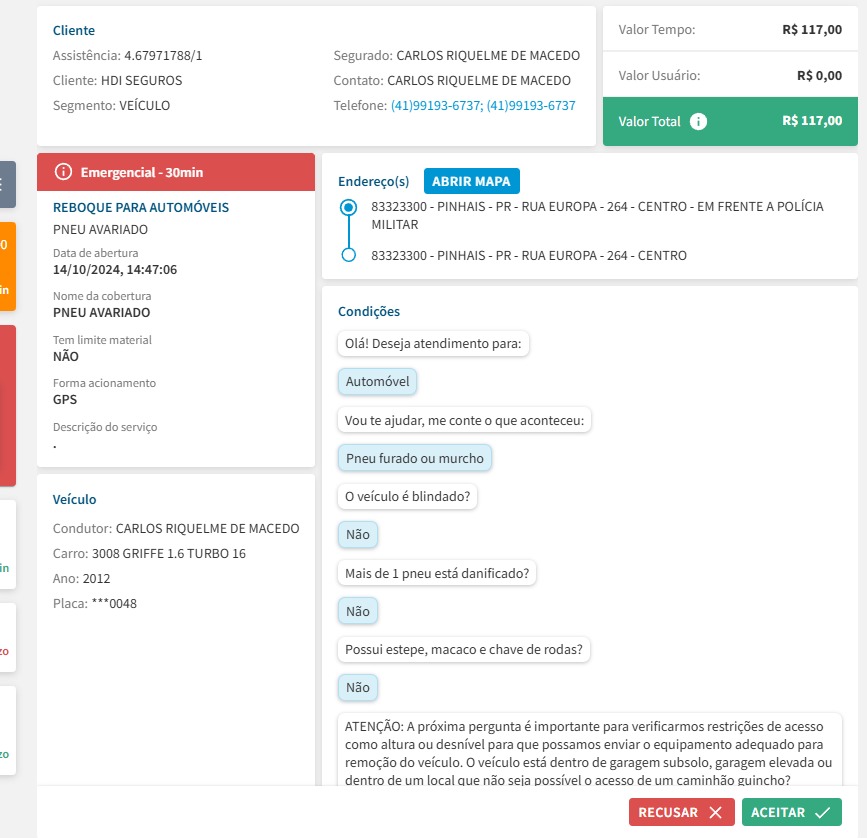Click the second phone number link
This screenshot has height=838, width=867.
coord(530,106)
